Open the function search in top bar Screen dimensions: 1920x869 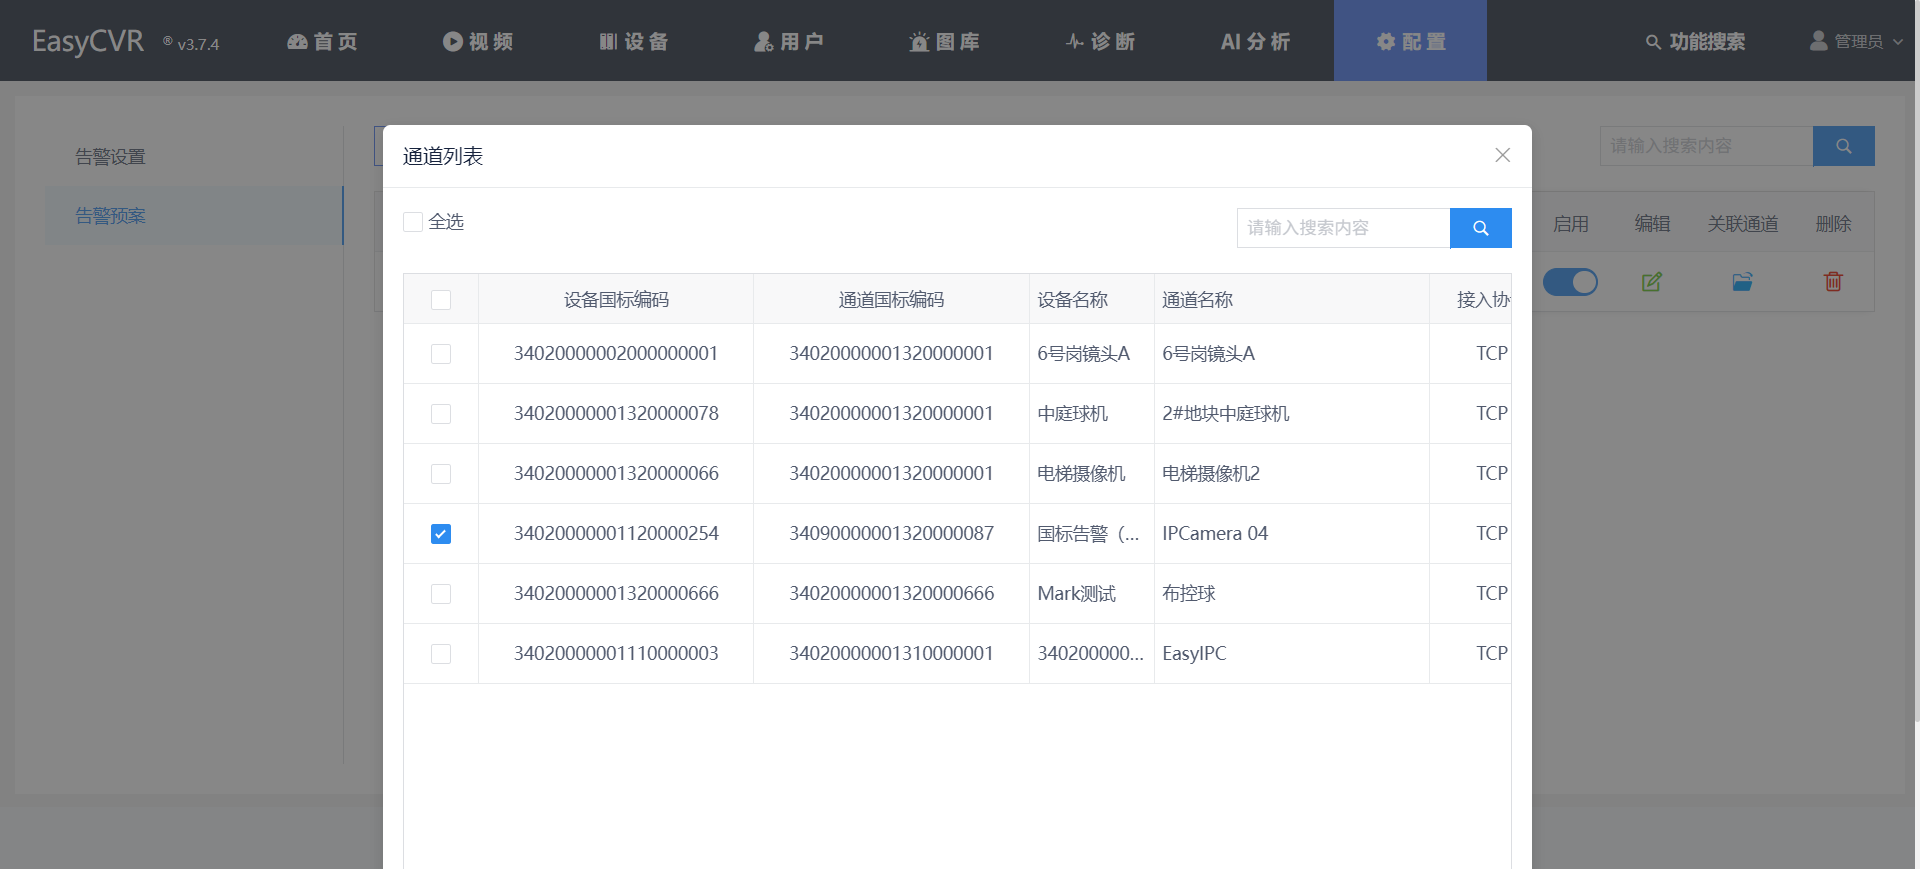(1695, 42)
